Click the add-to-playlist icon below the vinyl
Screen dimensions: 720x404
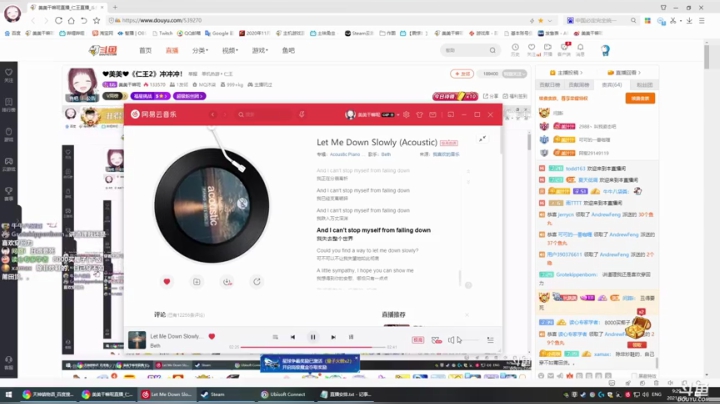pos(197,281)
